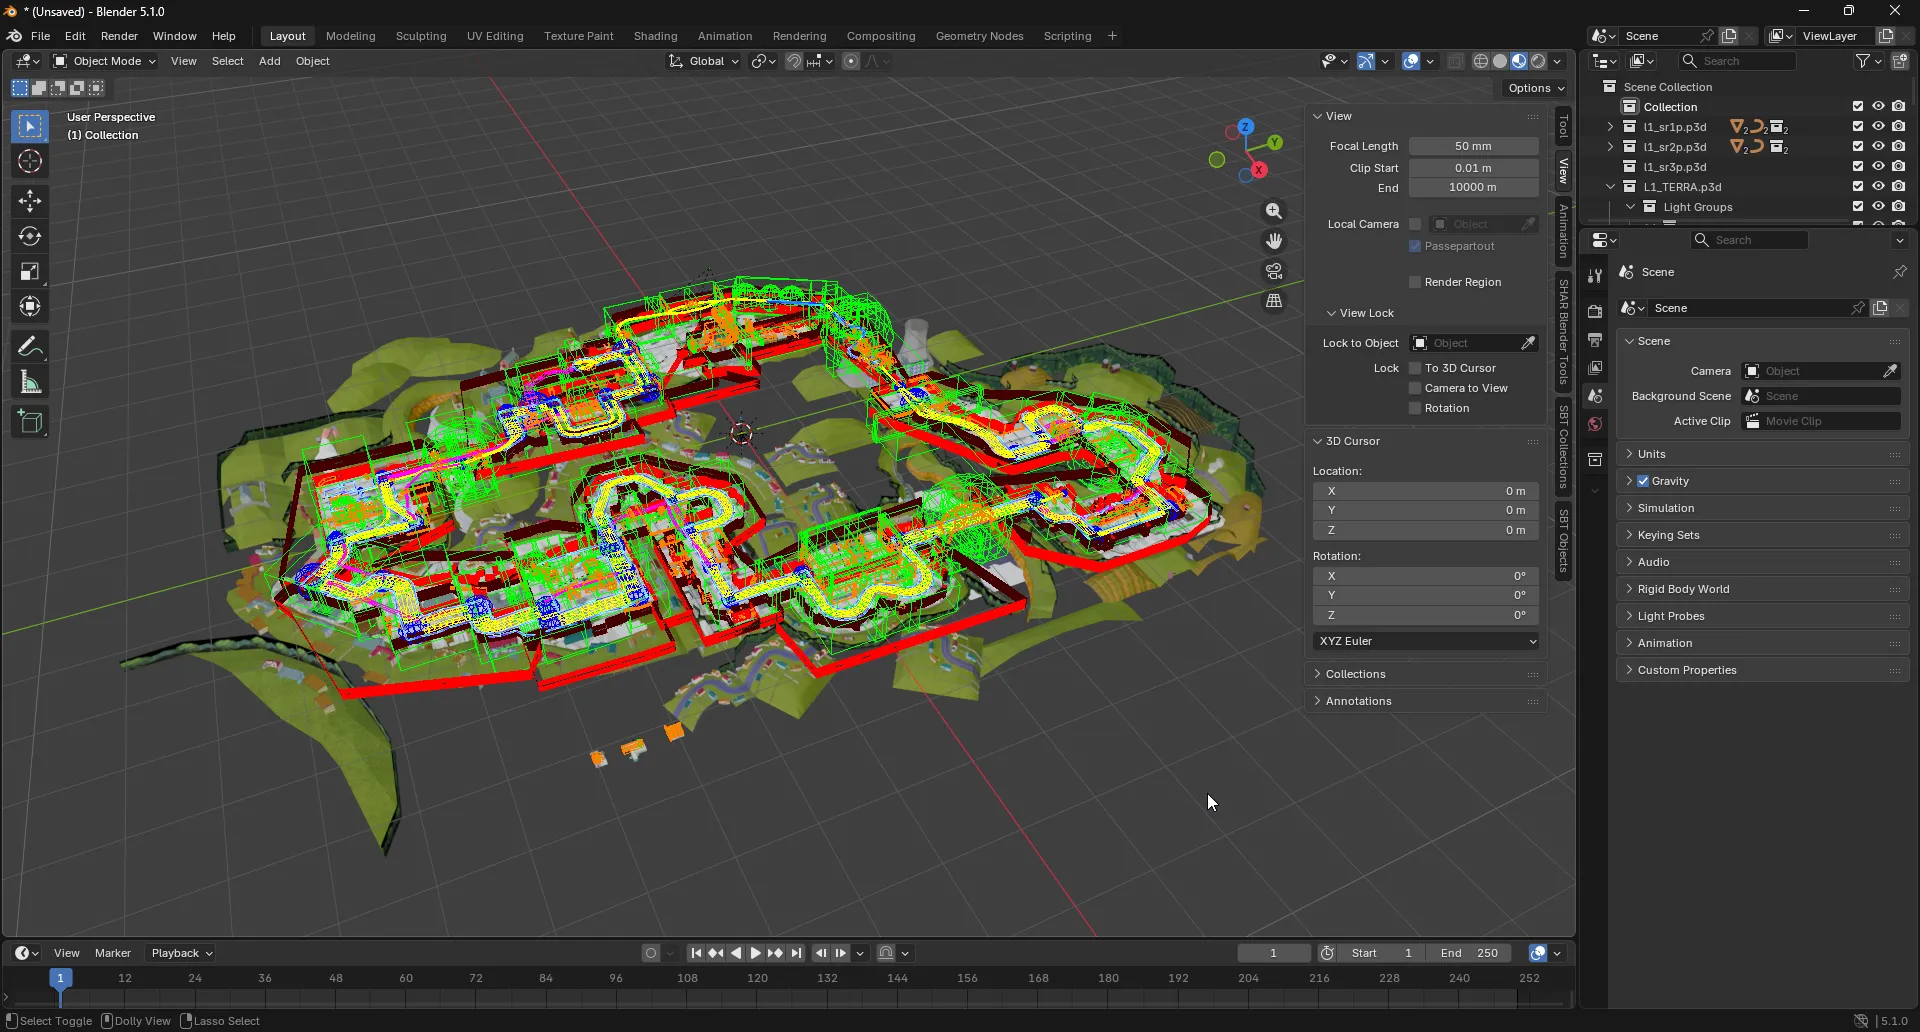
Task: Open the Render menu
Action: coord(119,36)
